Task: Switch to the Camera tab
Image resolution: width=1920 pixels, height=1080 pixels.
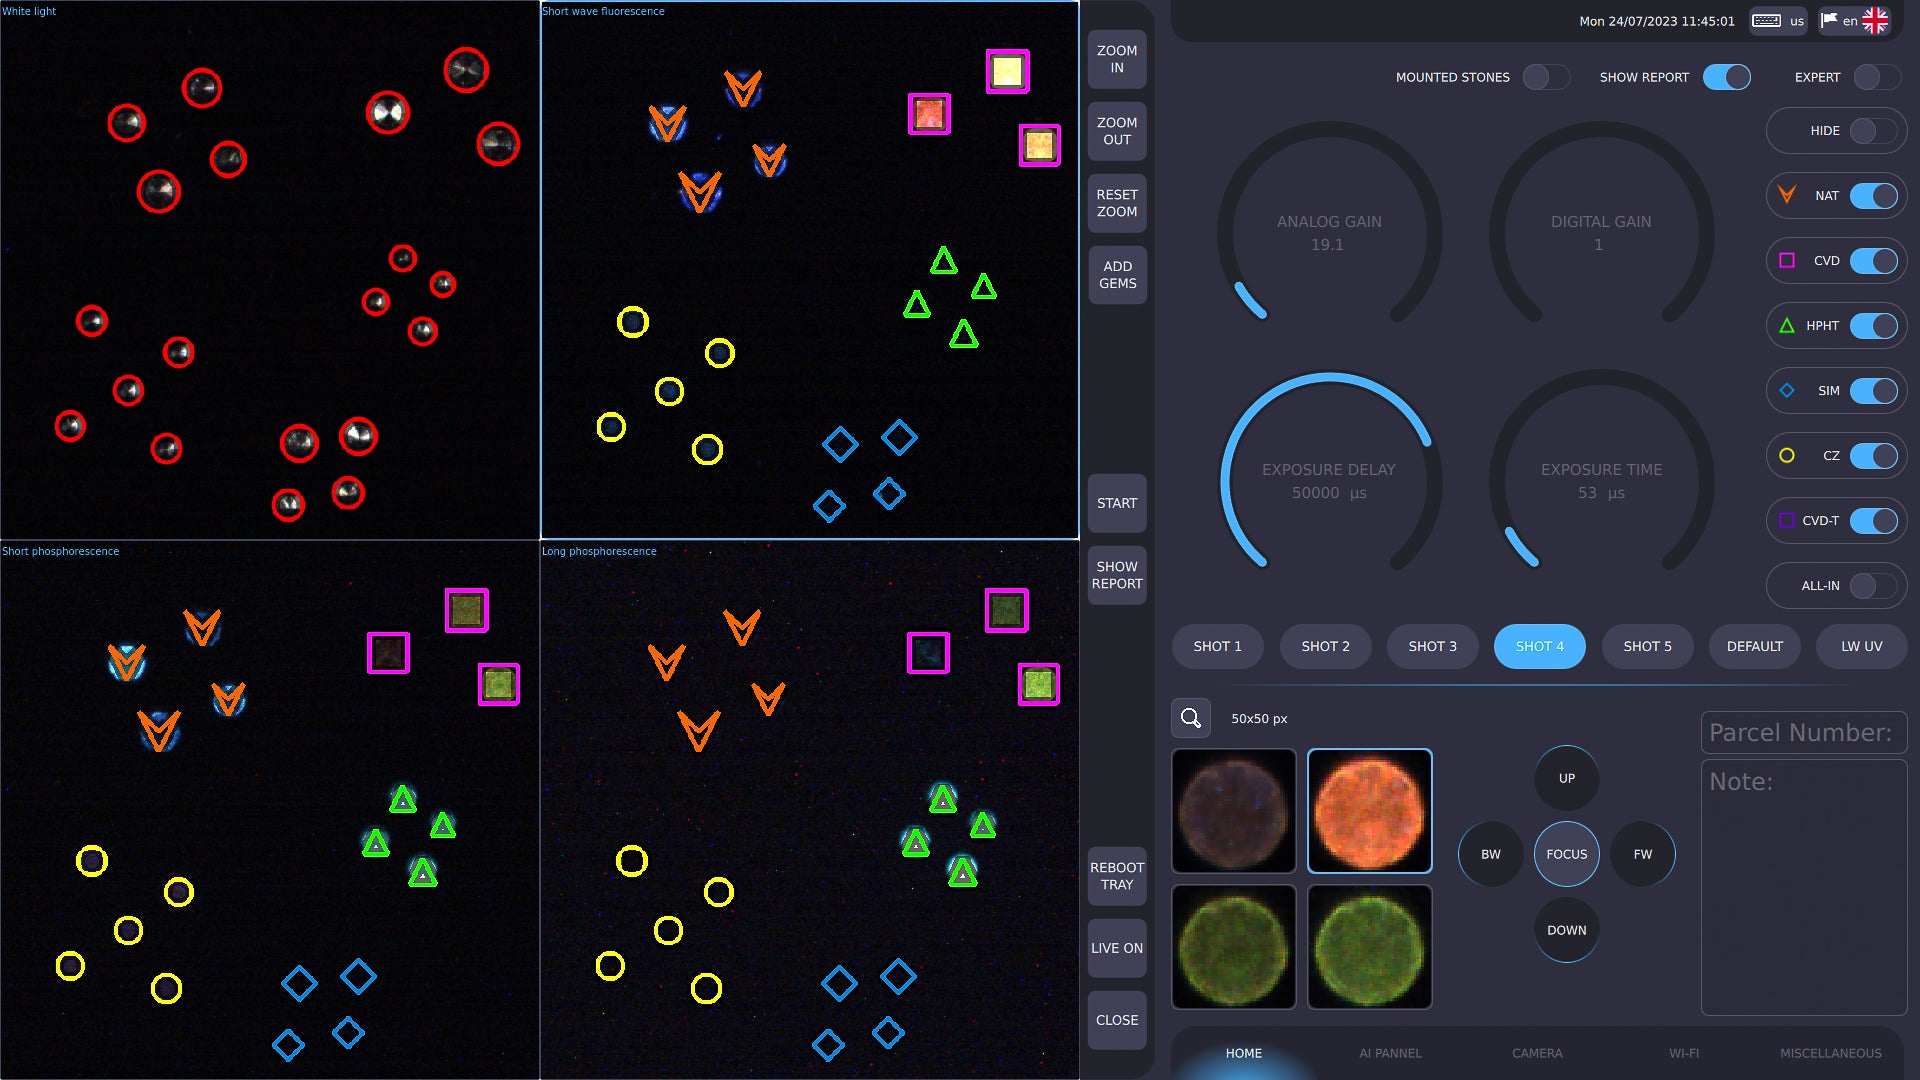Action: tap(1537, 1053)
